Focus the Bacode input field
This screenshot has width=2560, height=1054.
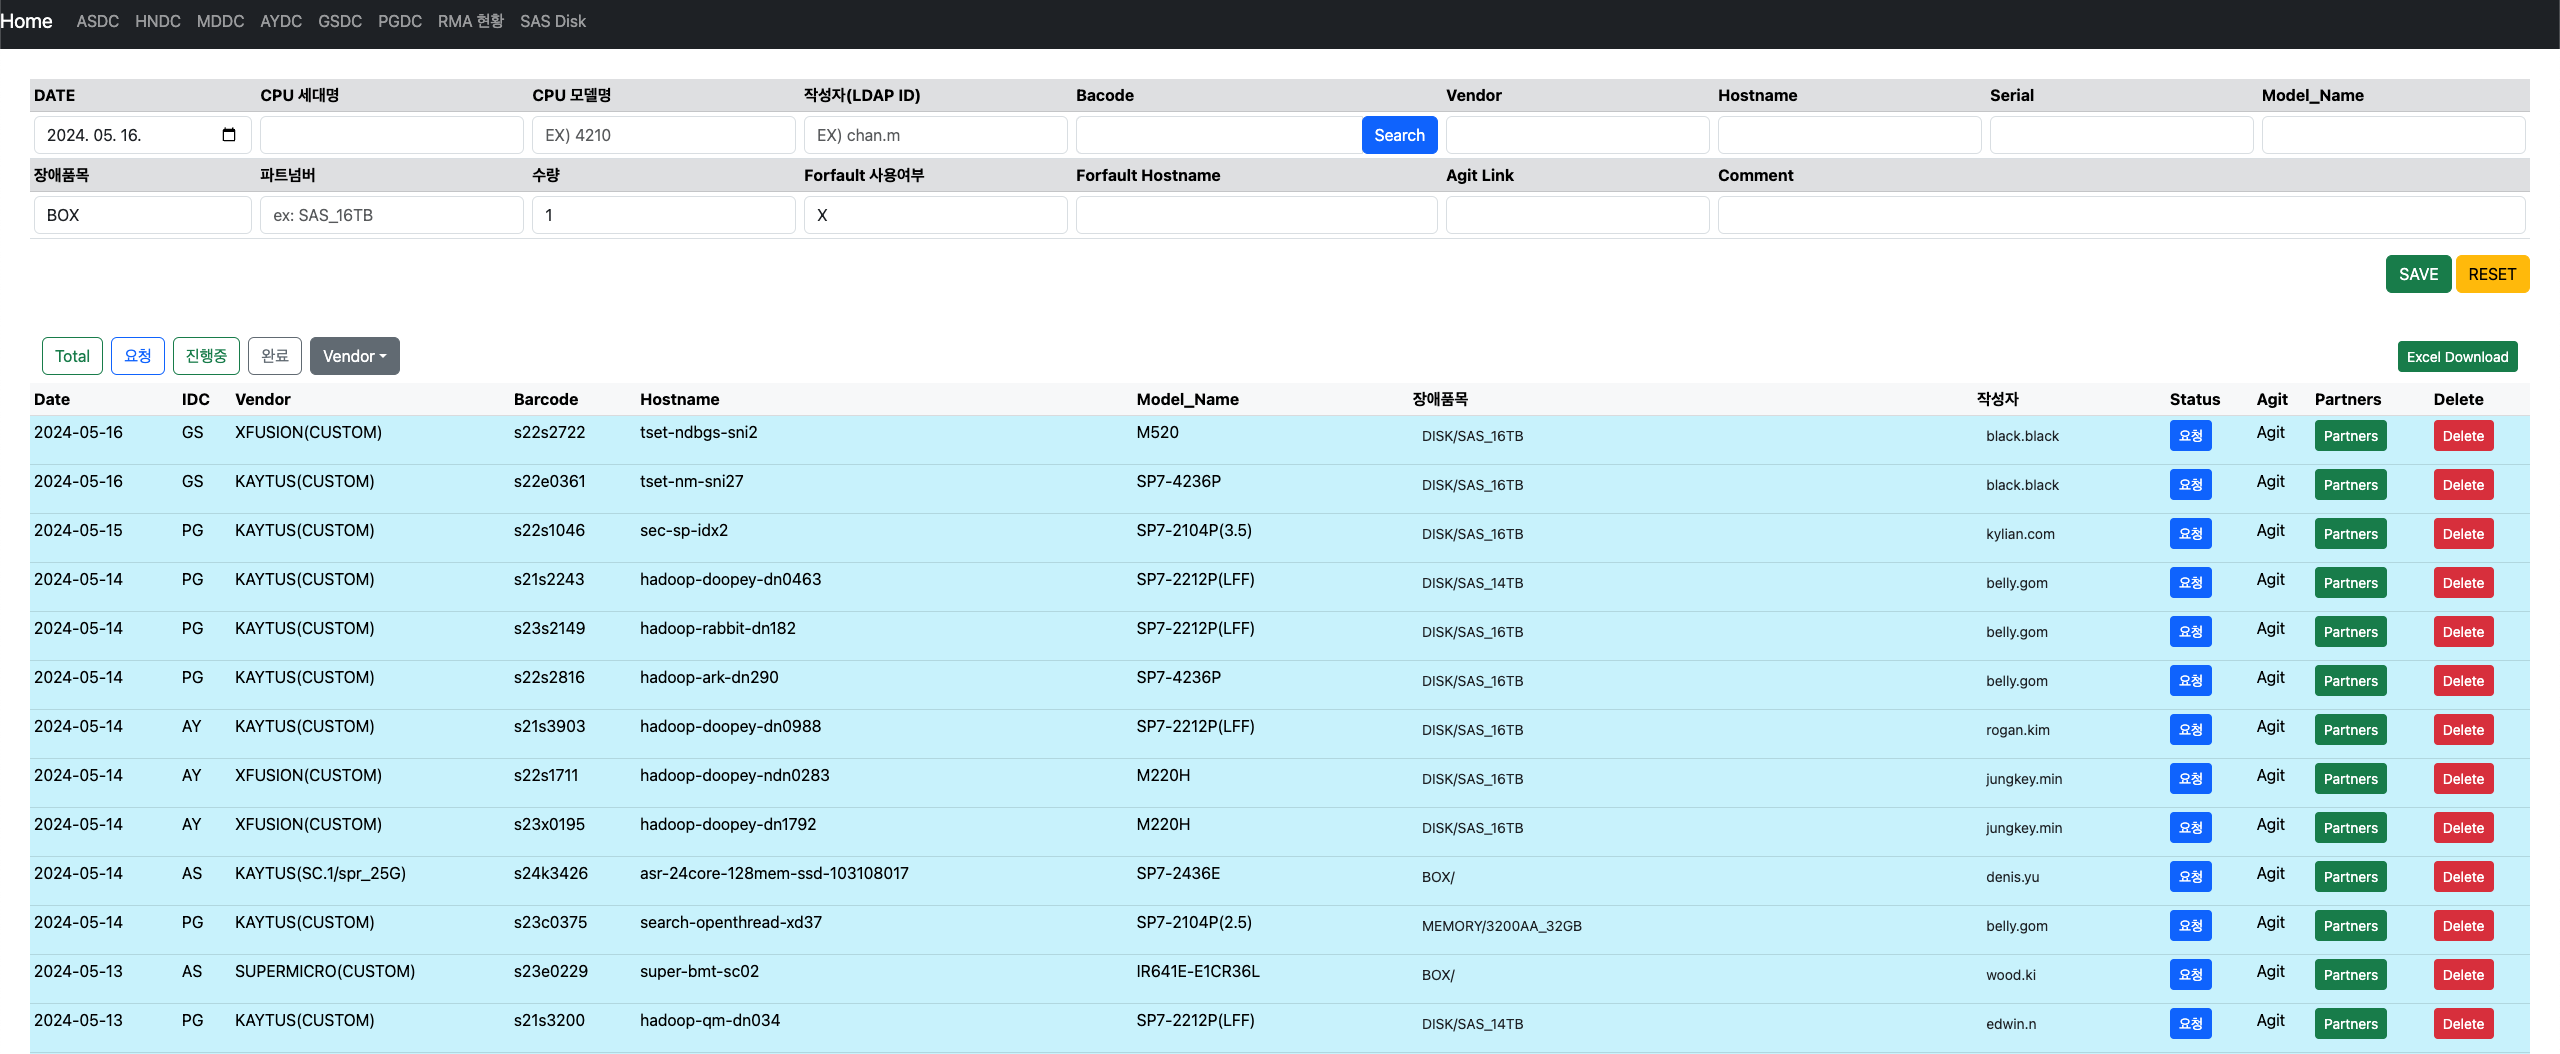[x=1218, y=135]
